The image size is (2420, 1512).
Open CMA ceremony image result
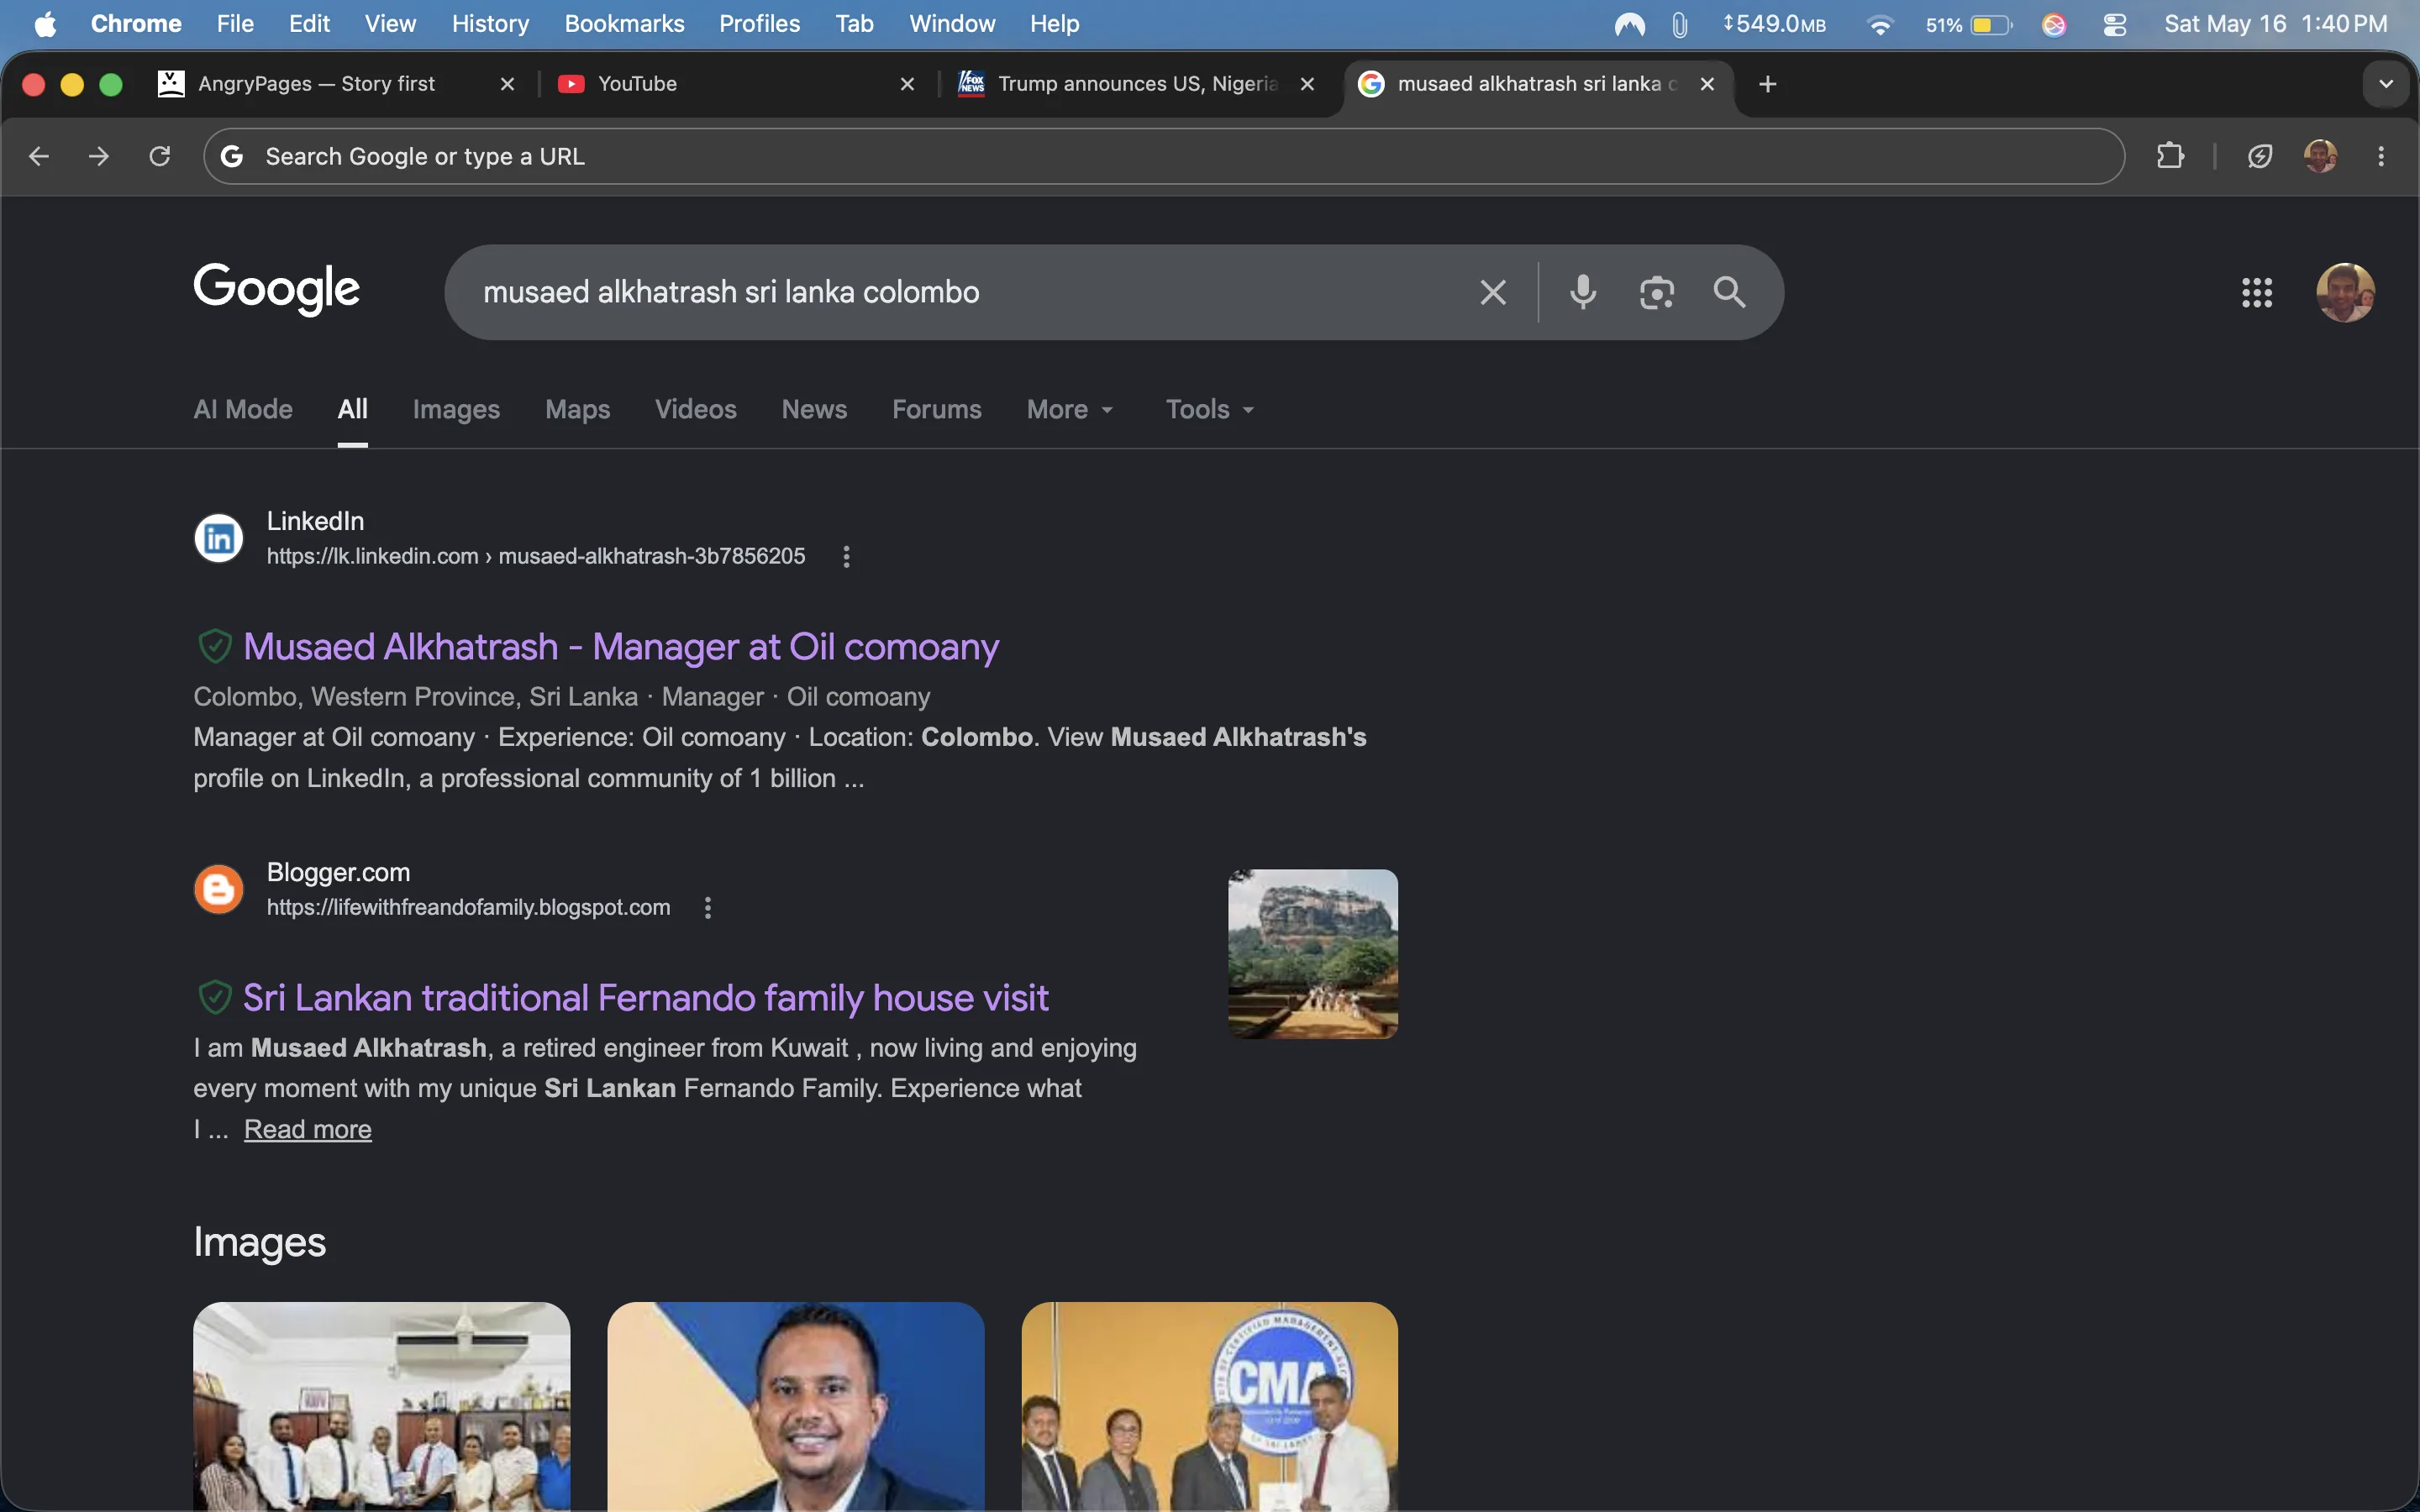tap(1210, 1406)
